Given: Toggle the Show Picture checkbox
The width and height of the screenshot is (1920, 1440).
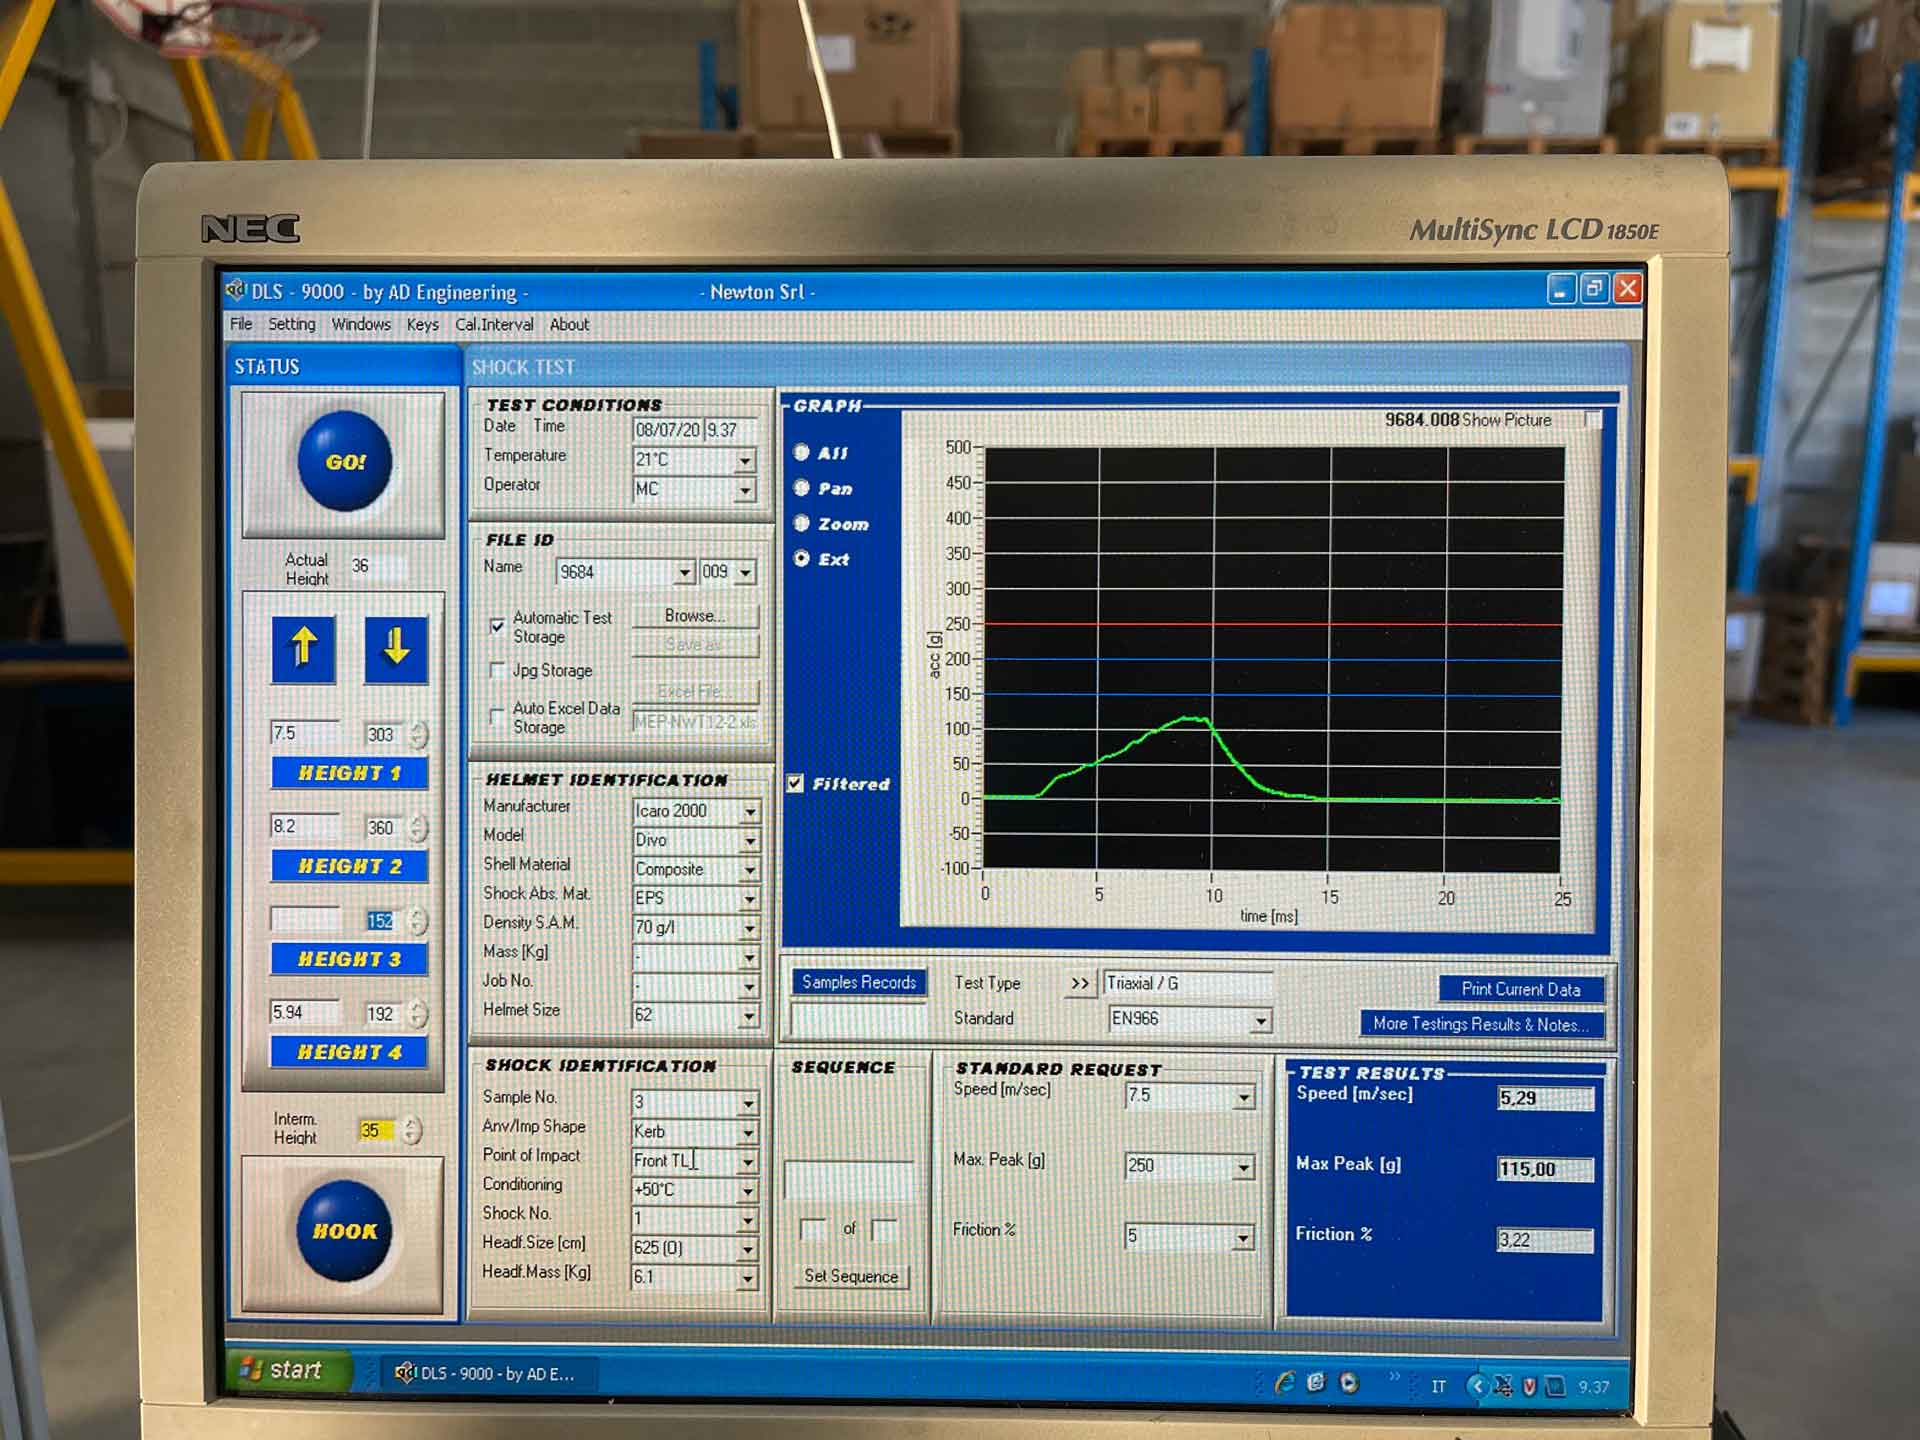Looking at the screenshot, I should coord(1593,420).
